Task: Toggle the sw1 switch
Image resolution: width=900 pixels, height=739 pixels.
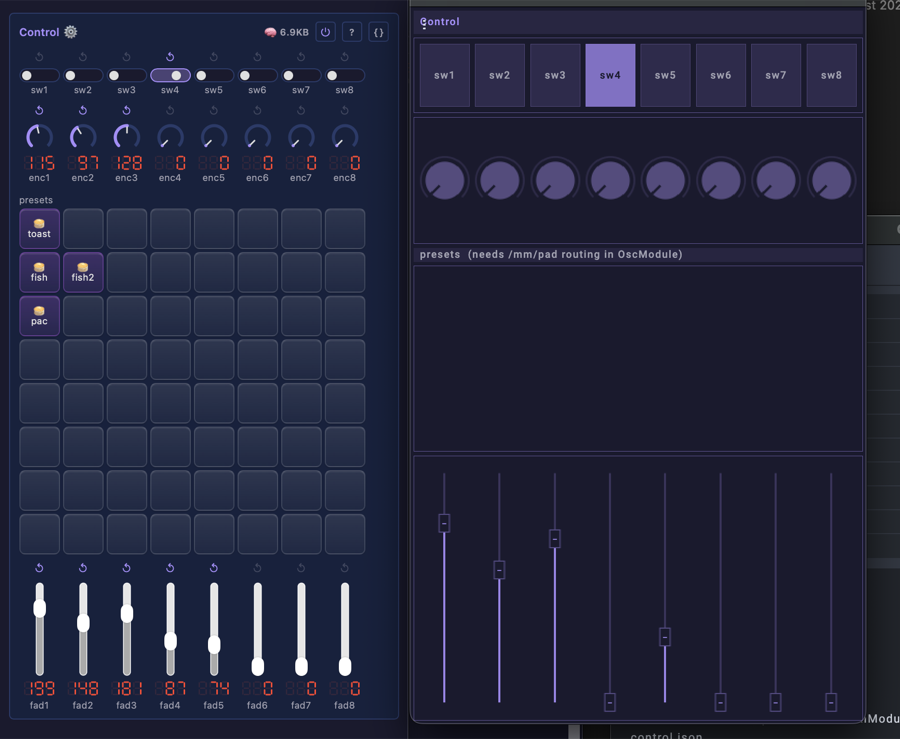Action: pyautogui.click(x=39, y=75)
